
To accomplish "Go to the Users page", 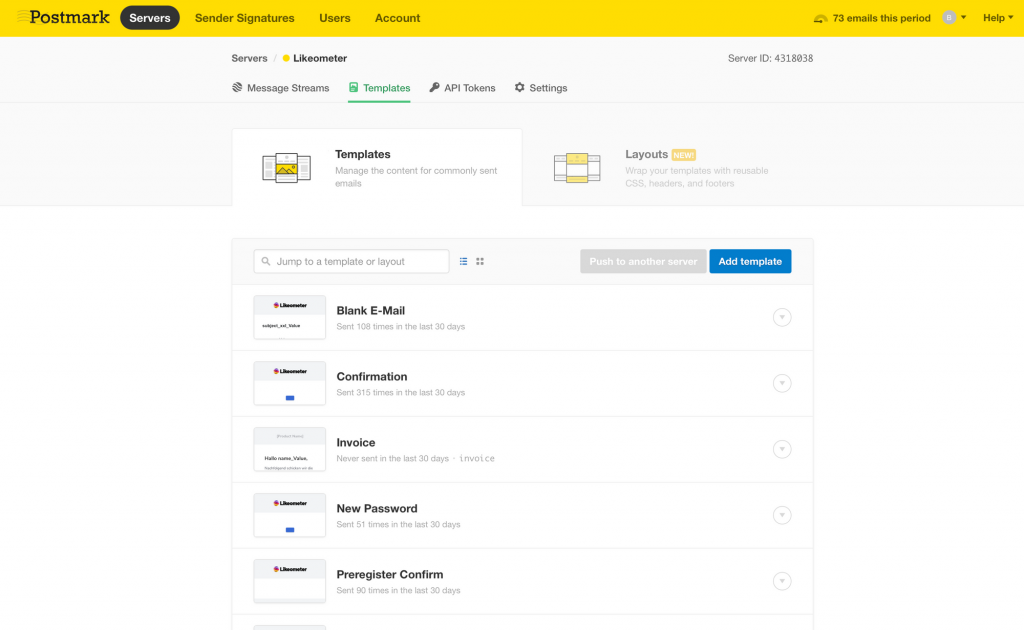I will [334, 18].
